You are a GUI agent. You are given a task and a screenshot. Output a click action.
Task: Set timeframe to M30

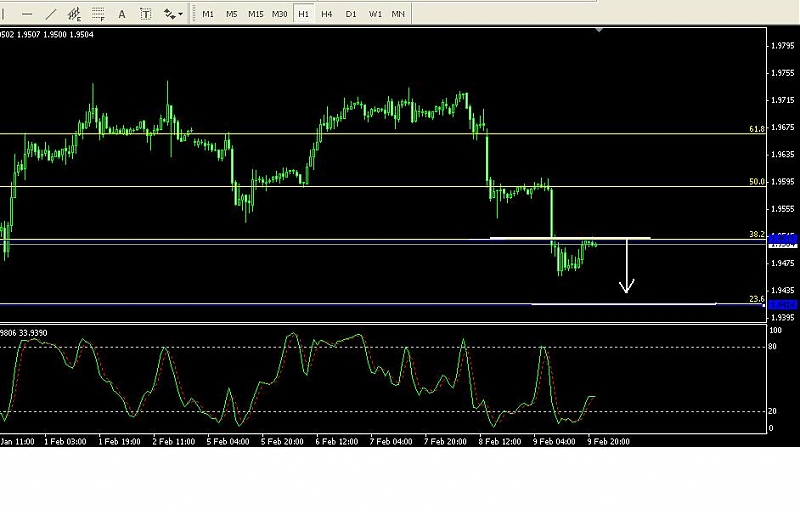pyautogui.click(x=280, y=14)
